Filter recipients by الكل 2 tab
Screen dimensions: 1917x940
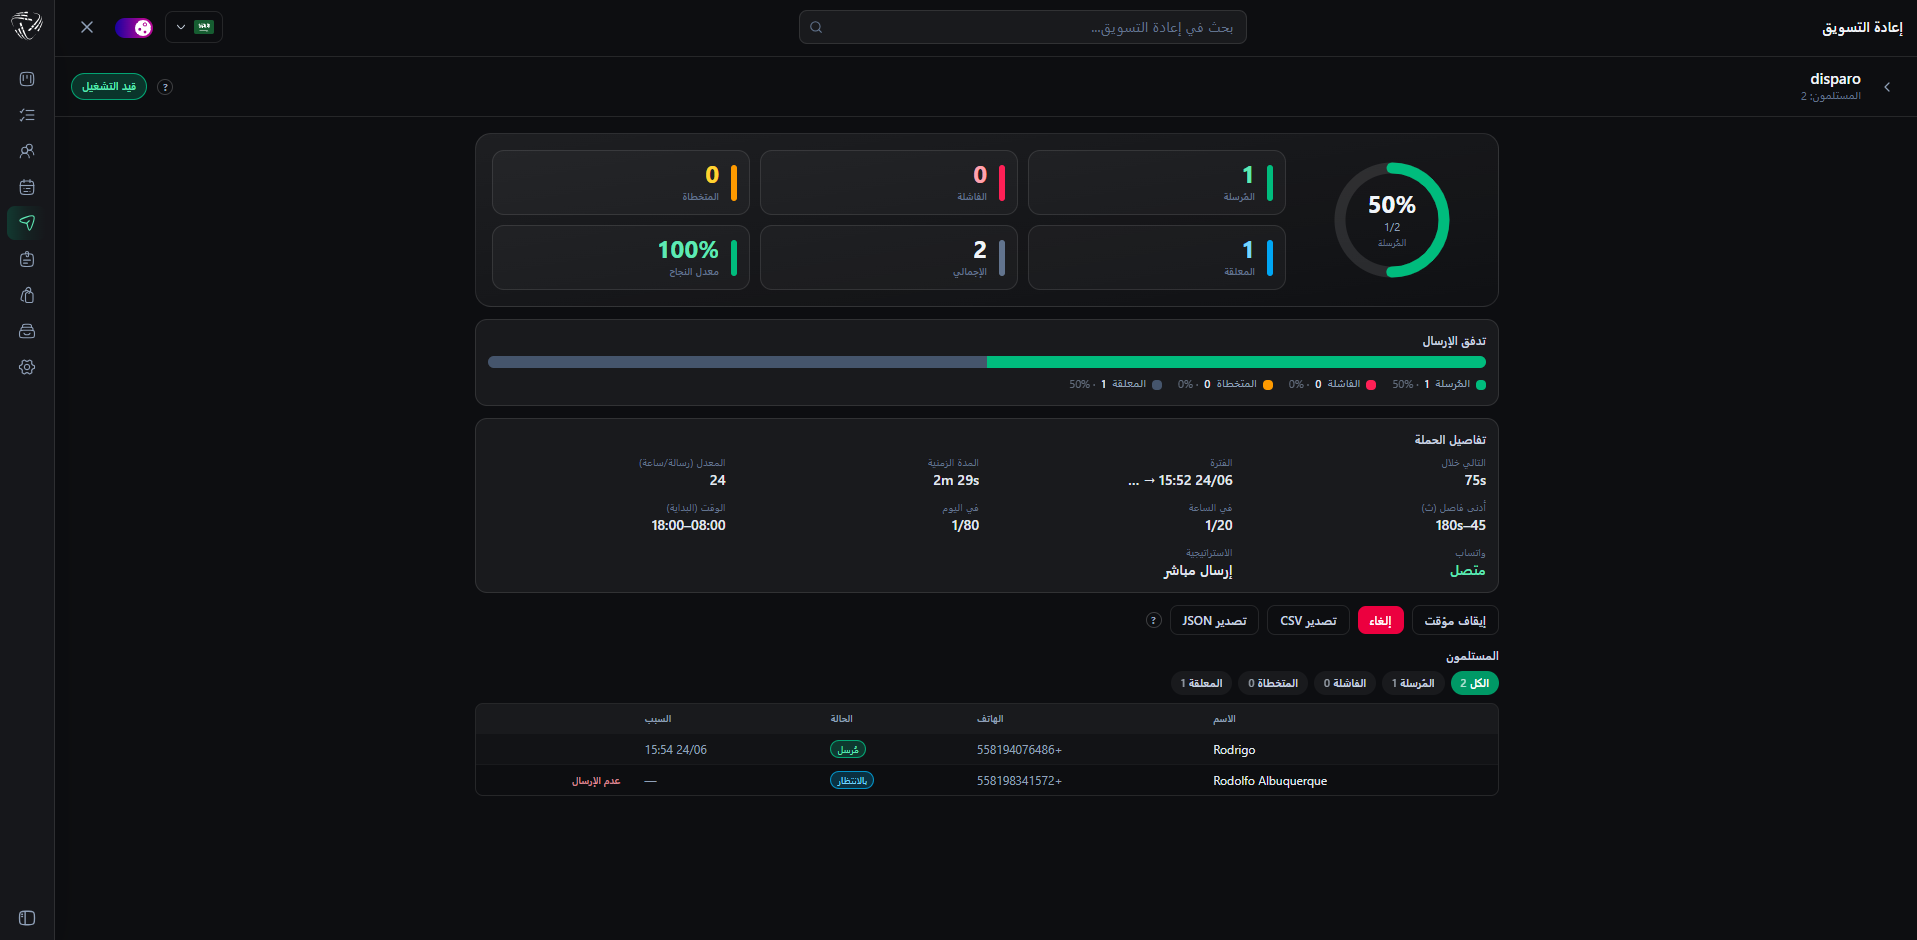coord(1474,683)
